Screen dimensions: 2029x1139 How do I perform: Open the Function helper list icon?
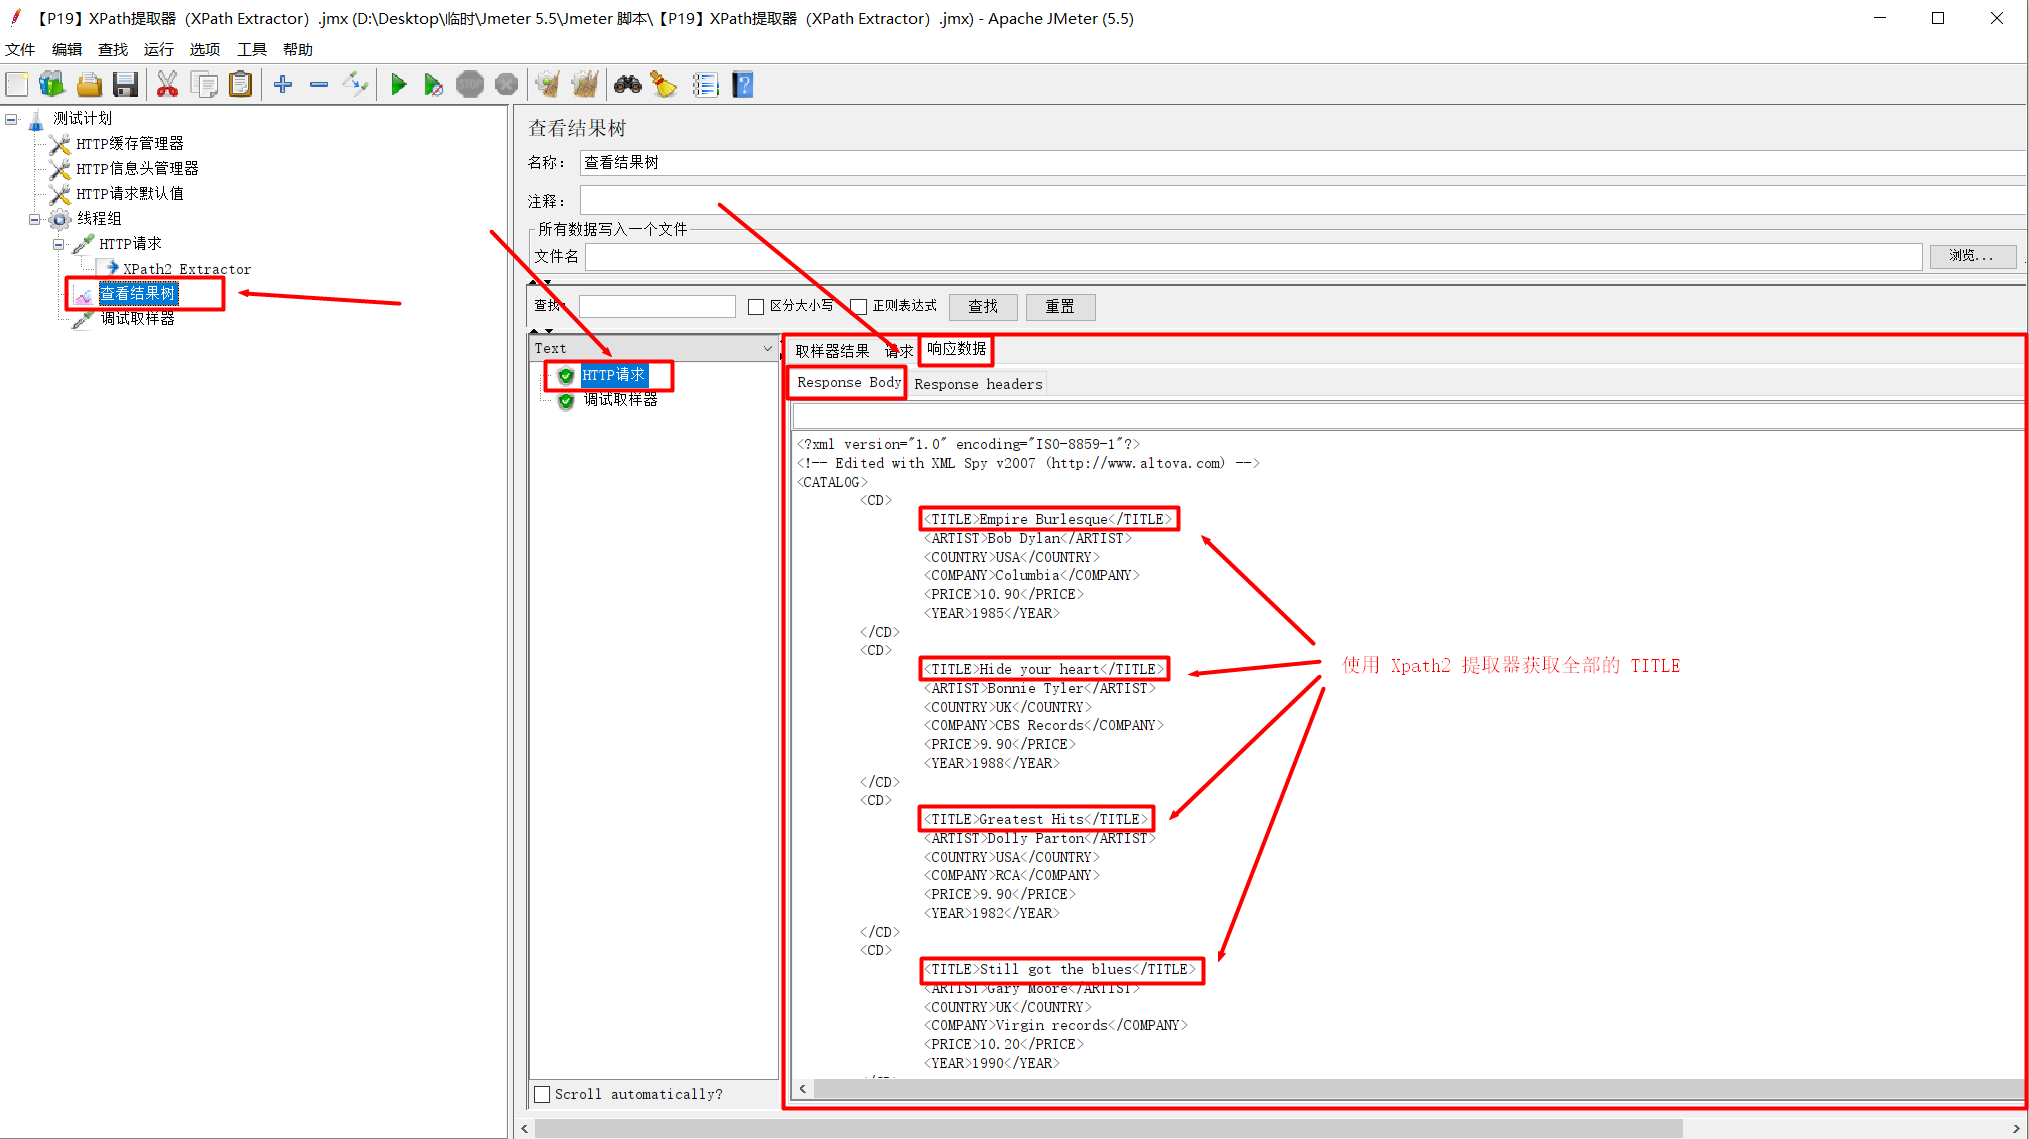(706, 85)
